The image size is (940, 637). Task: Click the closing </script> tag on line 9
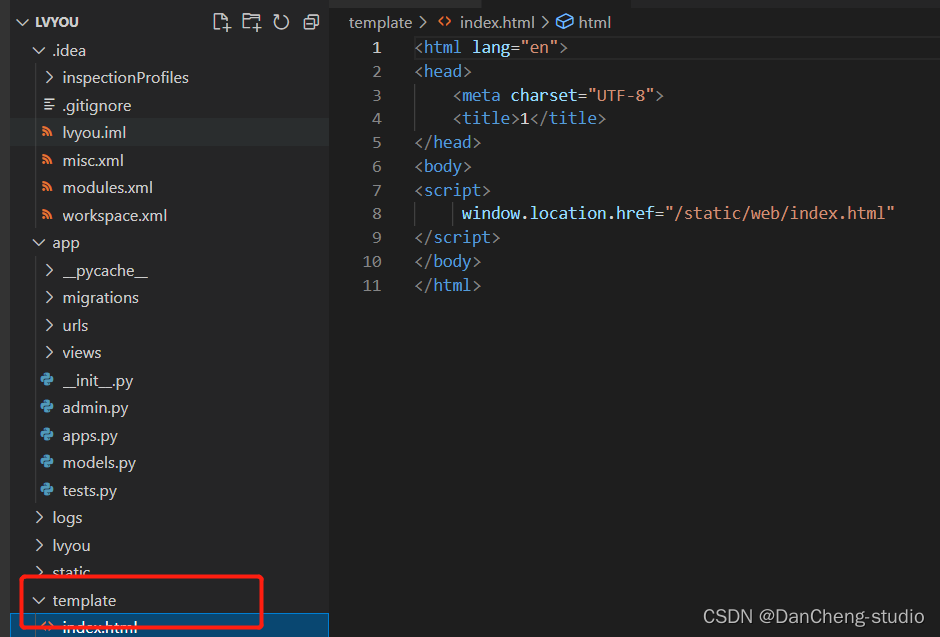pos(457,237)
